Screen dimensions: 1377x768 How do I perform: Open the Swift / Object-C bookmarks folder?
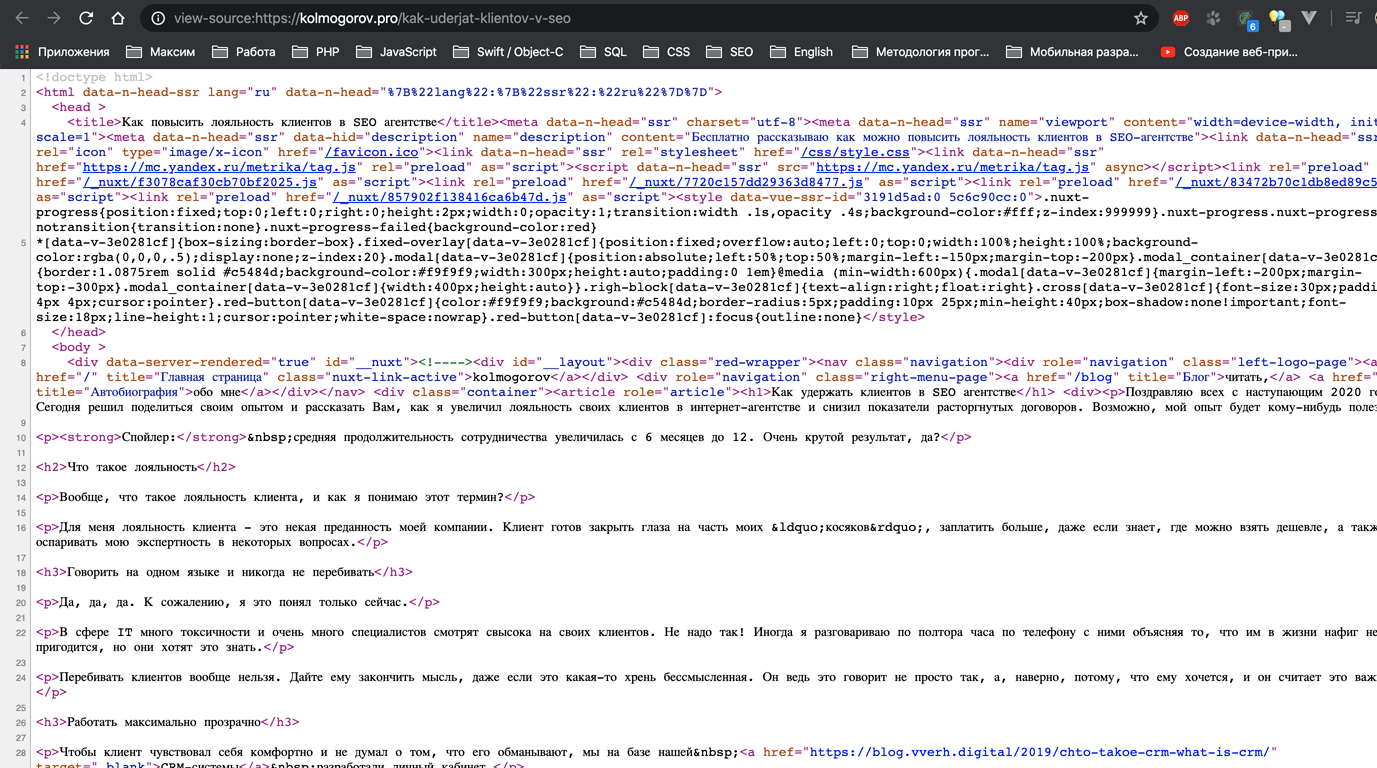tap(508, 52)
